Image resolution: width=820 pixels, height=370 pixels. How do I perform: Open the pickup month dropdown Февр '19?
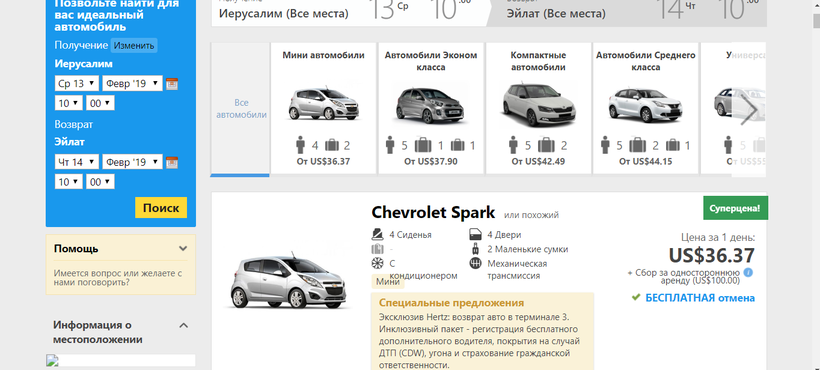pyautogui.click(x=132, y=84)
